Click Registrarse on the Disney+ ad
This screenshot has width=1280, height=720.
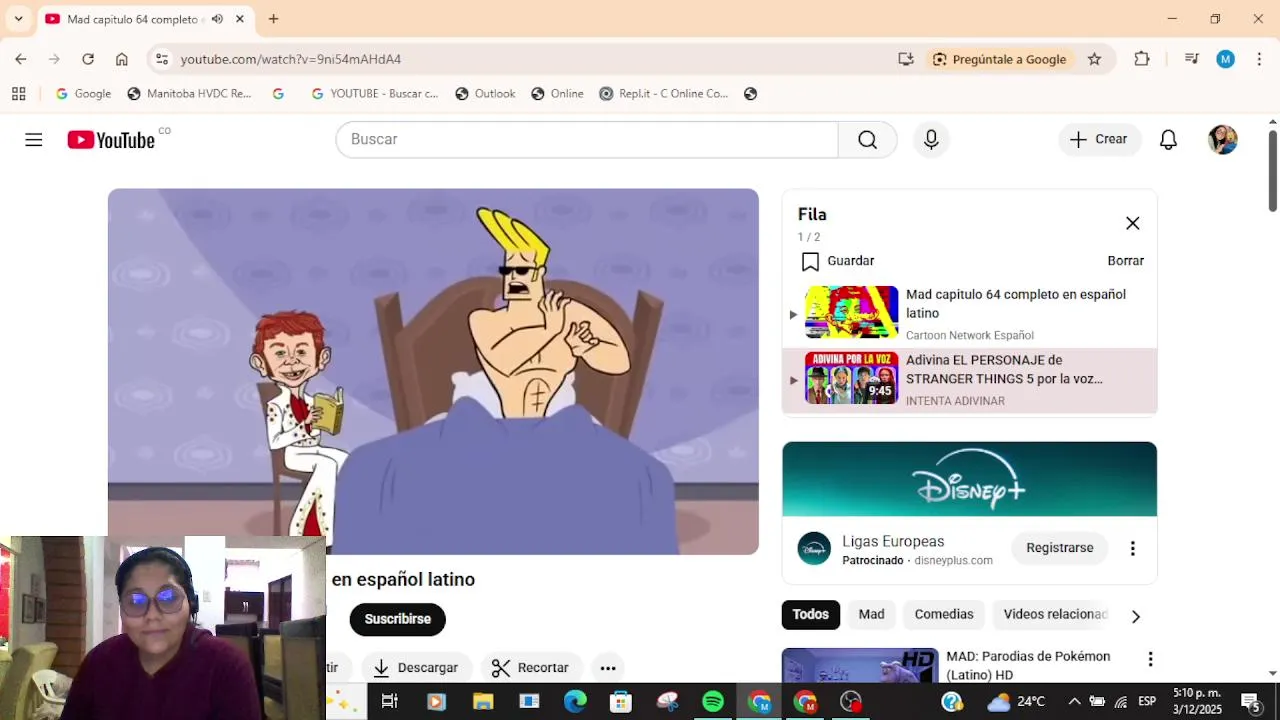tap(1059, 548)
